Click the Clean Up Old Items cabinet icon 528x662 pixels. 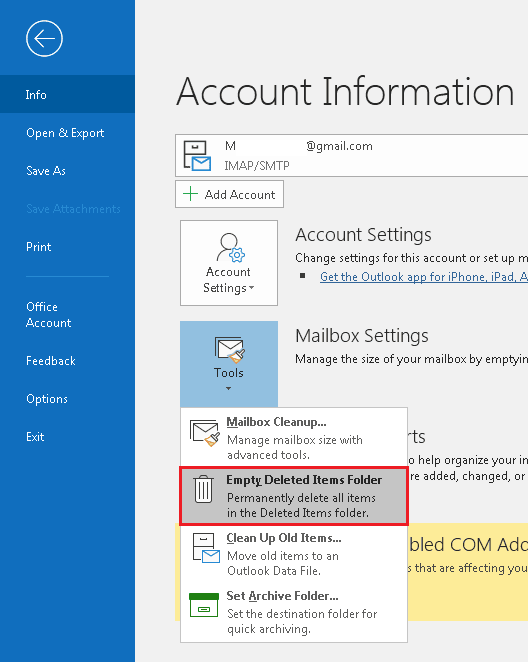pos(206,548)
